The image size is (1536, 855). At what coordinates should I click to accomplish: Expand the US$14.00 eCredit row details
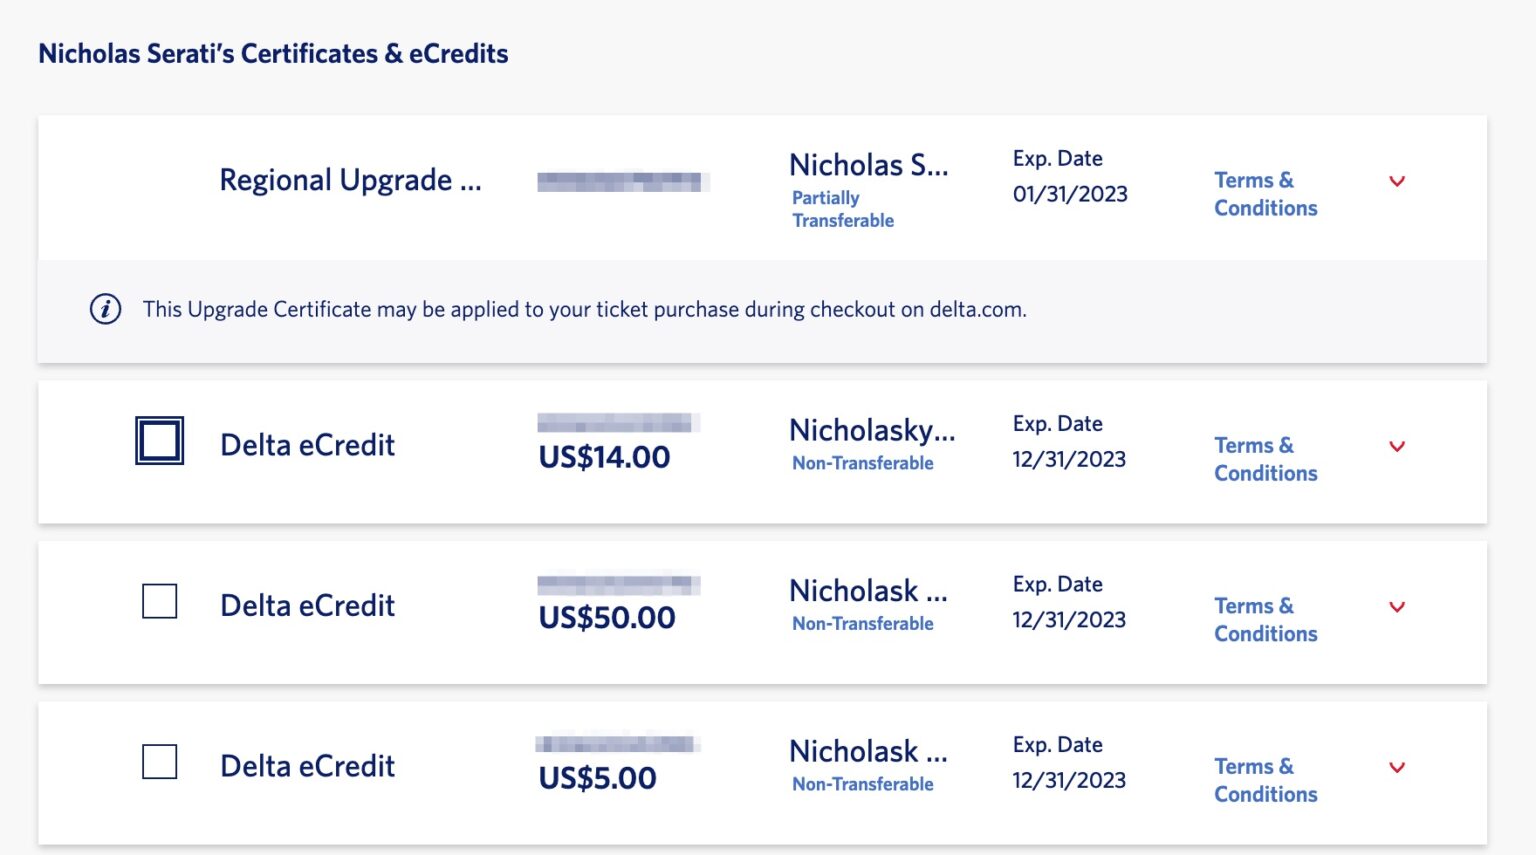pyautogui.click(x=1396, y=447)
